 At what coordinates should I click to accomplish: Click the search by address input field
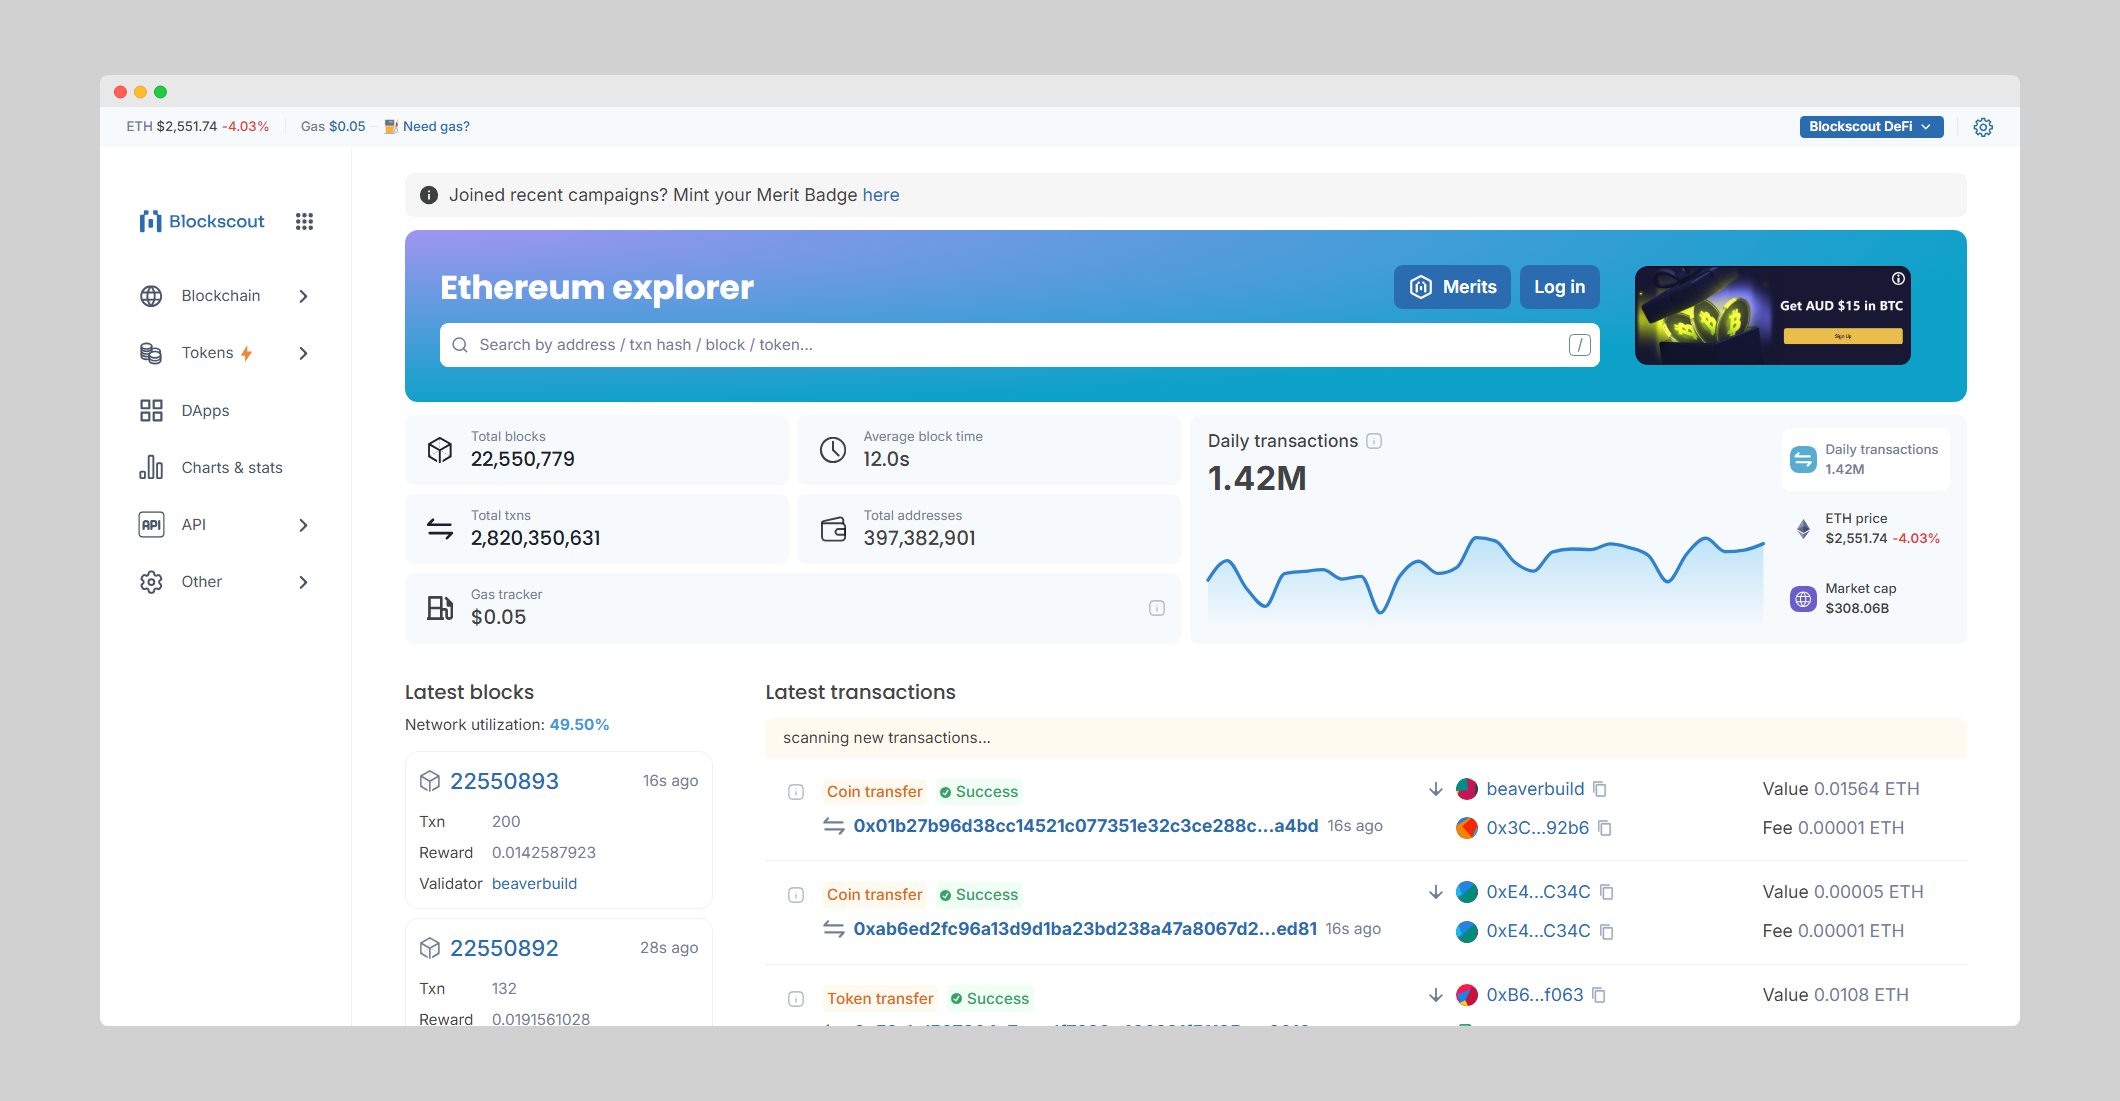point(1019,345)
